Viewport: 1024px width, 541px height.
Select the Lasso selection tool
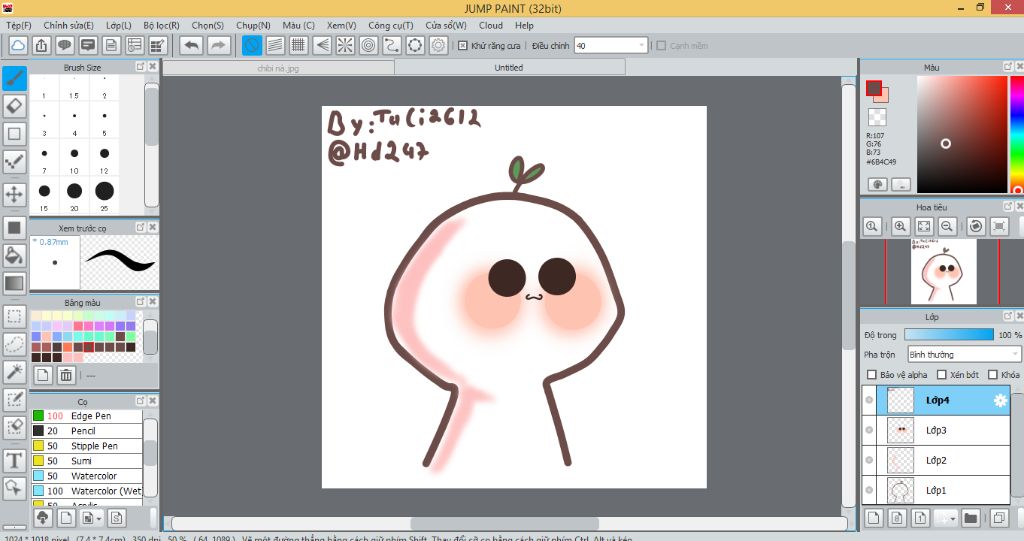click(14, 344)
